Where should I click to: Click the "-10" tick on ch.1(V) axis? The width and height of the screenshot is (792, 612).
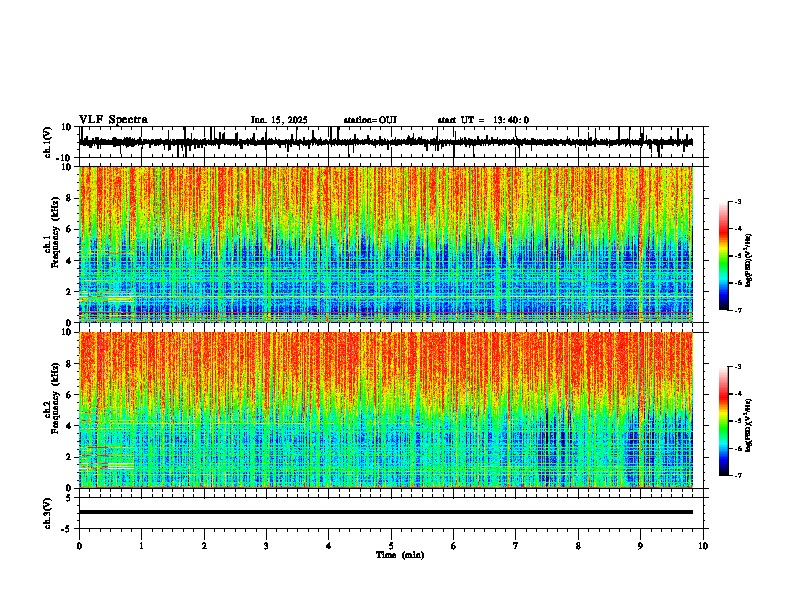pos(65,158)
